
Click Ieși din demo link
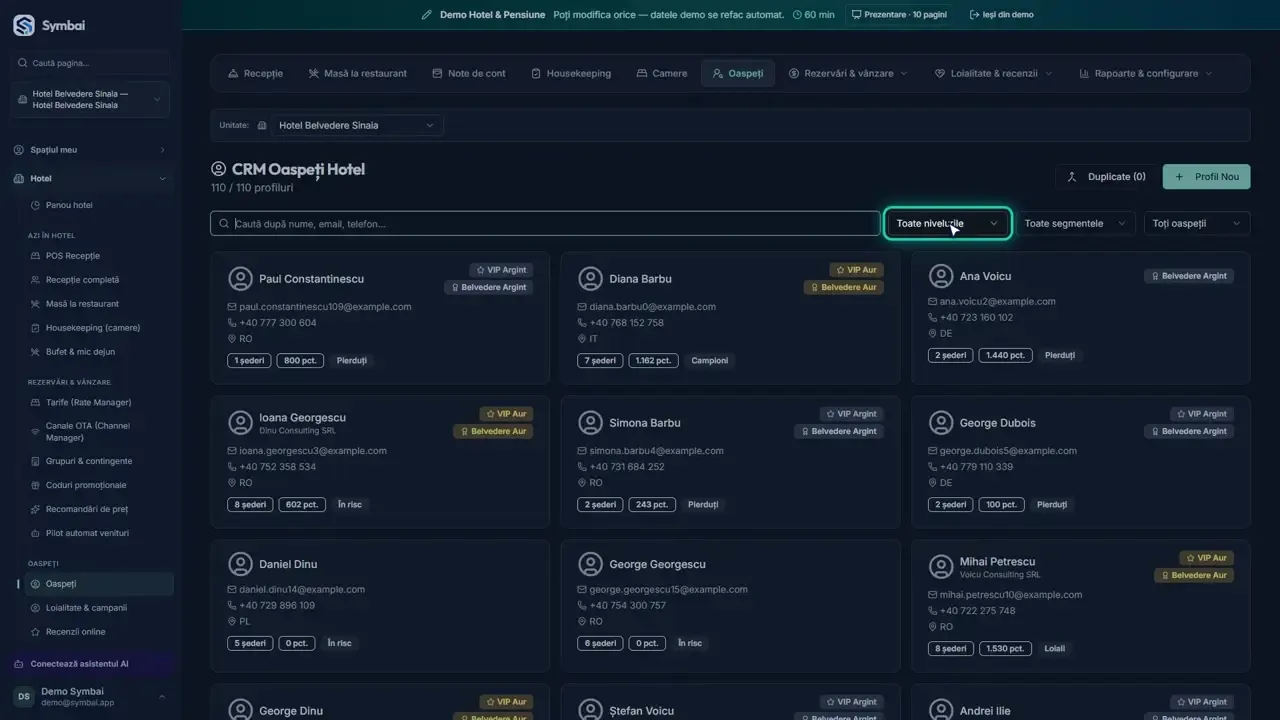[1002, 15]
